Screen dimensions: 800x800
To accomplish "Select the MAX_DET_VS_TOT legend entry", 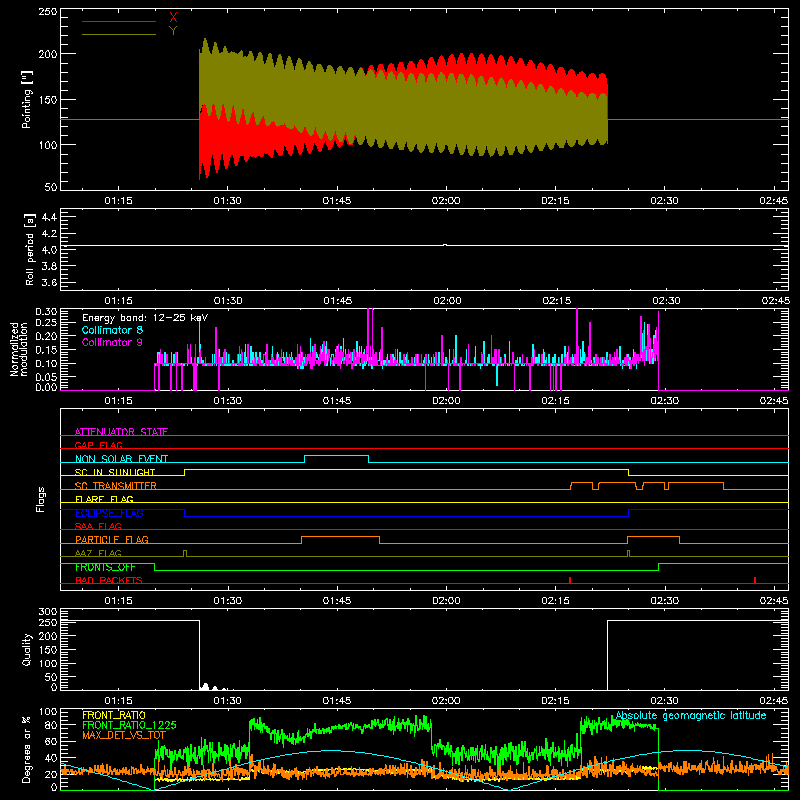I will [x=124, y=735].
